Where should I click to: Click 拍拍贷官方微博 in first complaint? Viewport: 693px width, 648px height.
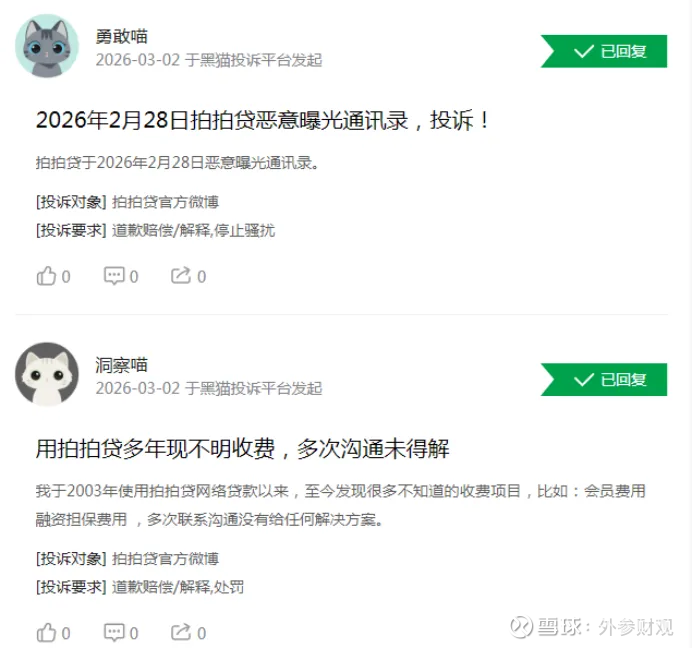tap(165, 202)
